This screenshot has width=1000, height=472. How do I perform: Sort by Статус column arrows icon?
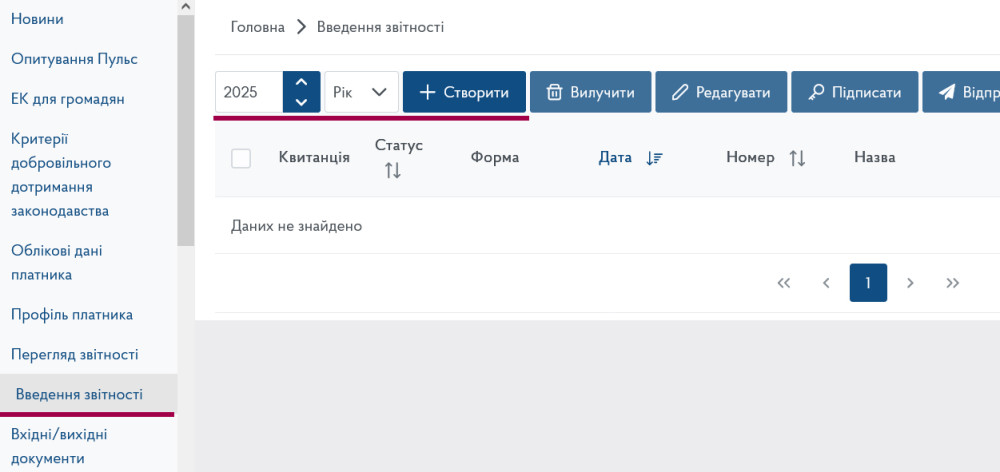(x=393, y=171)
